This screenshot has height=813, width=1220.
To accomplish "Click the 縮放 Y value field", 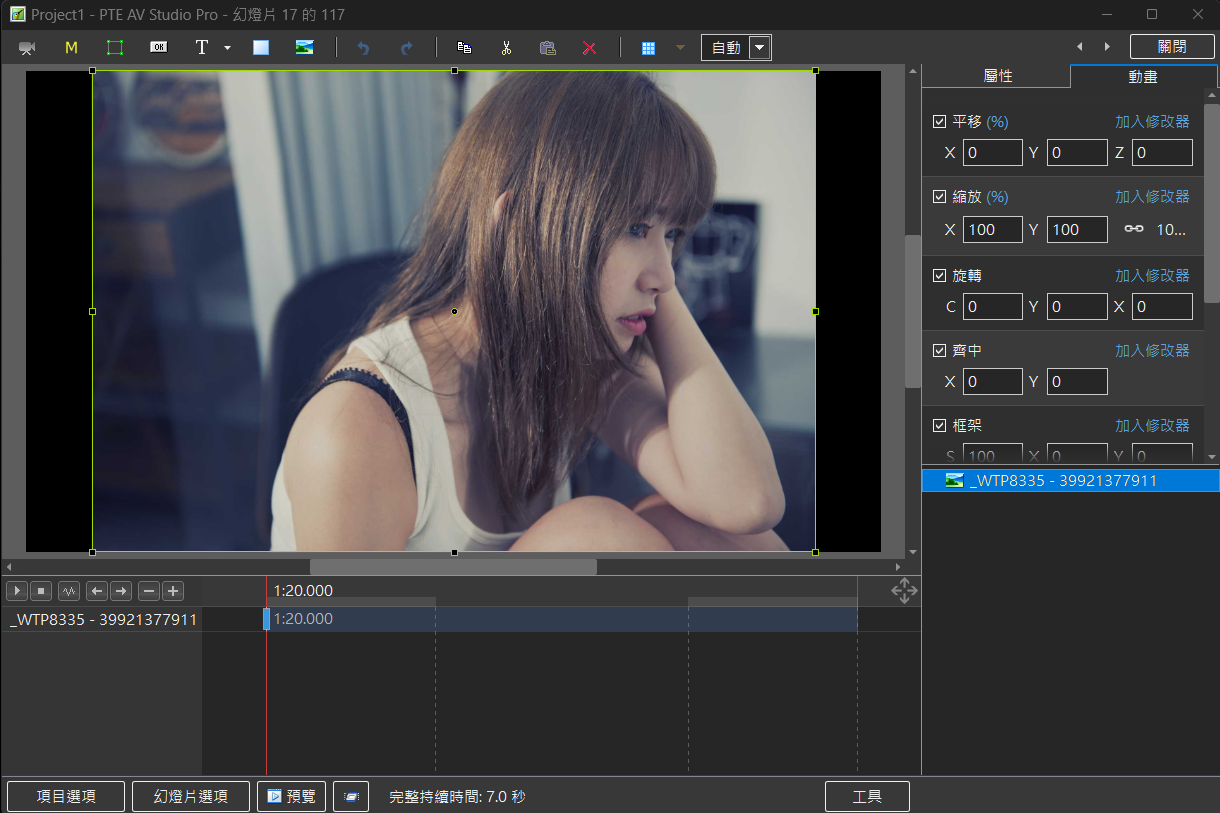I will [1077, 229].
